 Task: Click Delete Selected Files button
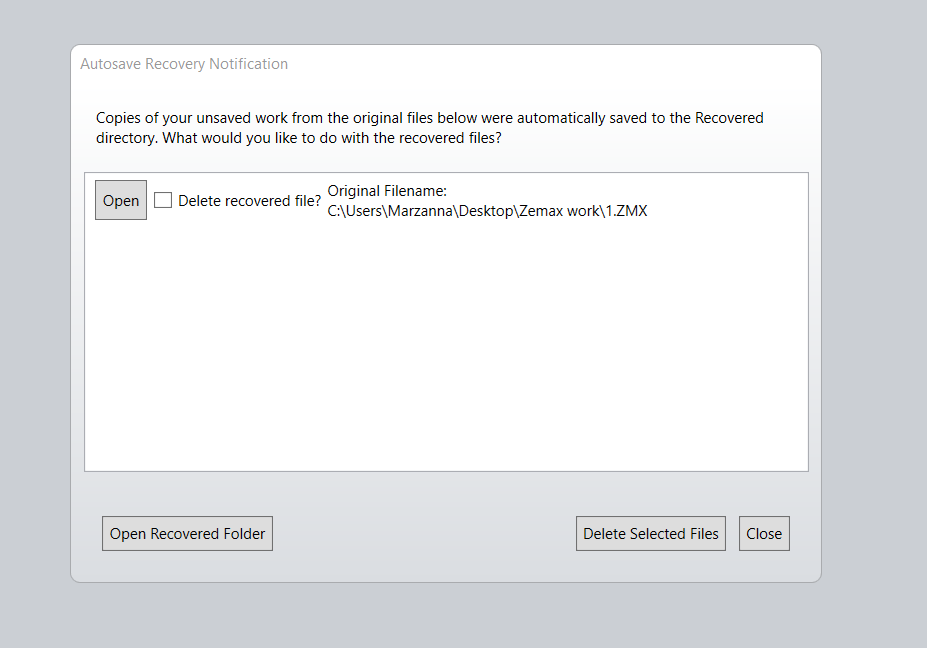(x=651, y=533)
